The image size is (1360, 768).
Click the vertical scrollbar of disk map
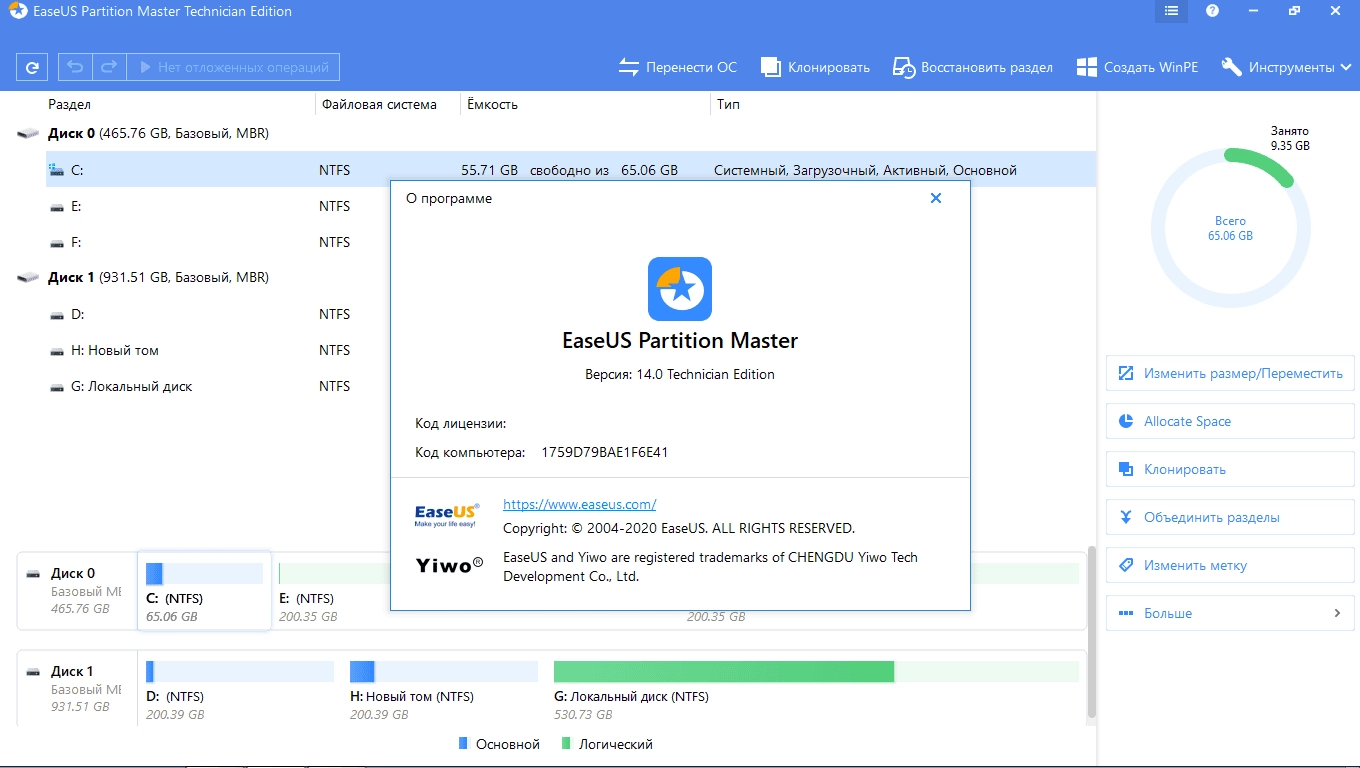click(1091, 634)
